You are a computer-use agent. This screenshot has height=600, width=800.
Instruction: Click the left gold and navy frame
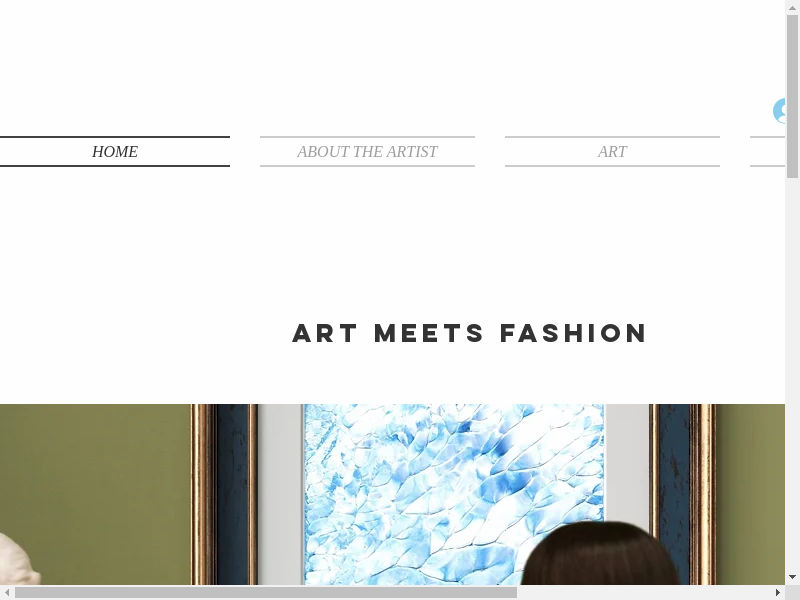[224, 494]
